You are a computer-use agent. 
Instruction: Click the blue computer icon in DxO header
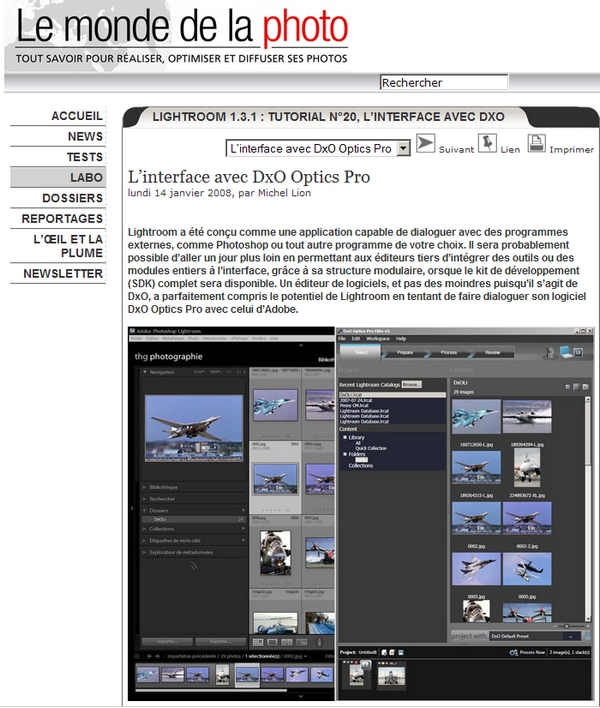566,352
